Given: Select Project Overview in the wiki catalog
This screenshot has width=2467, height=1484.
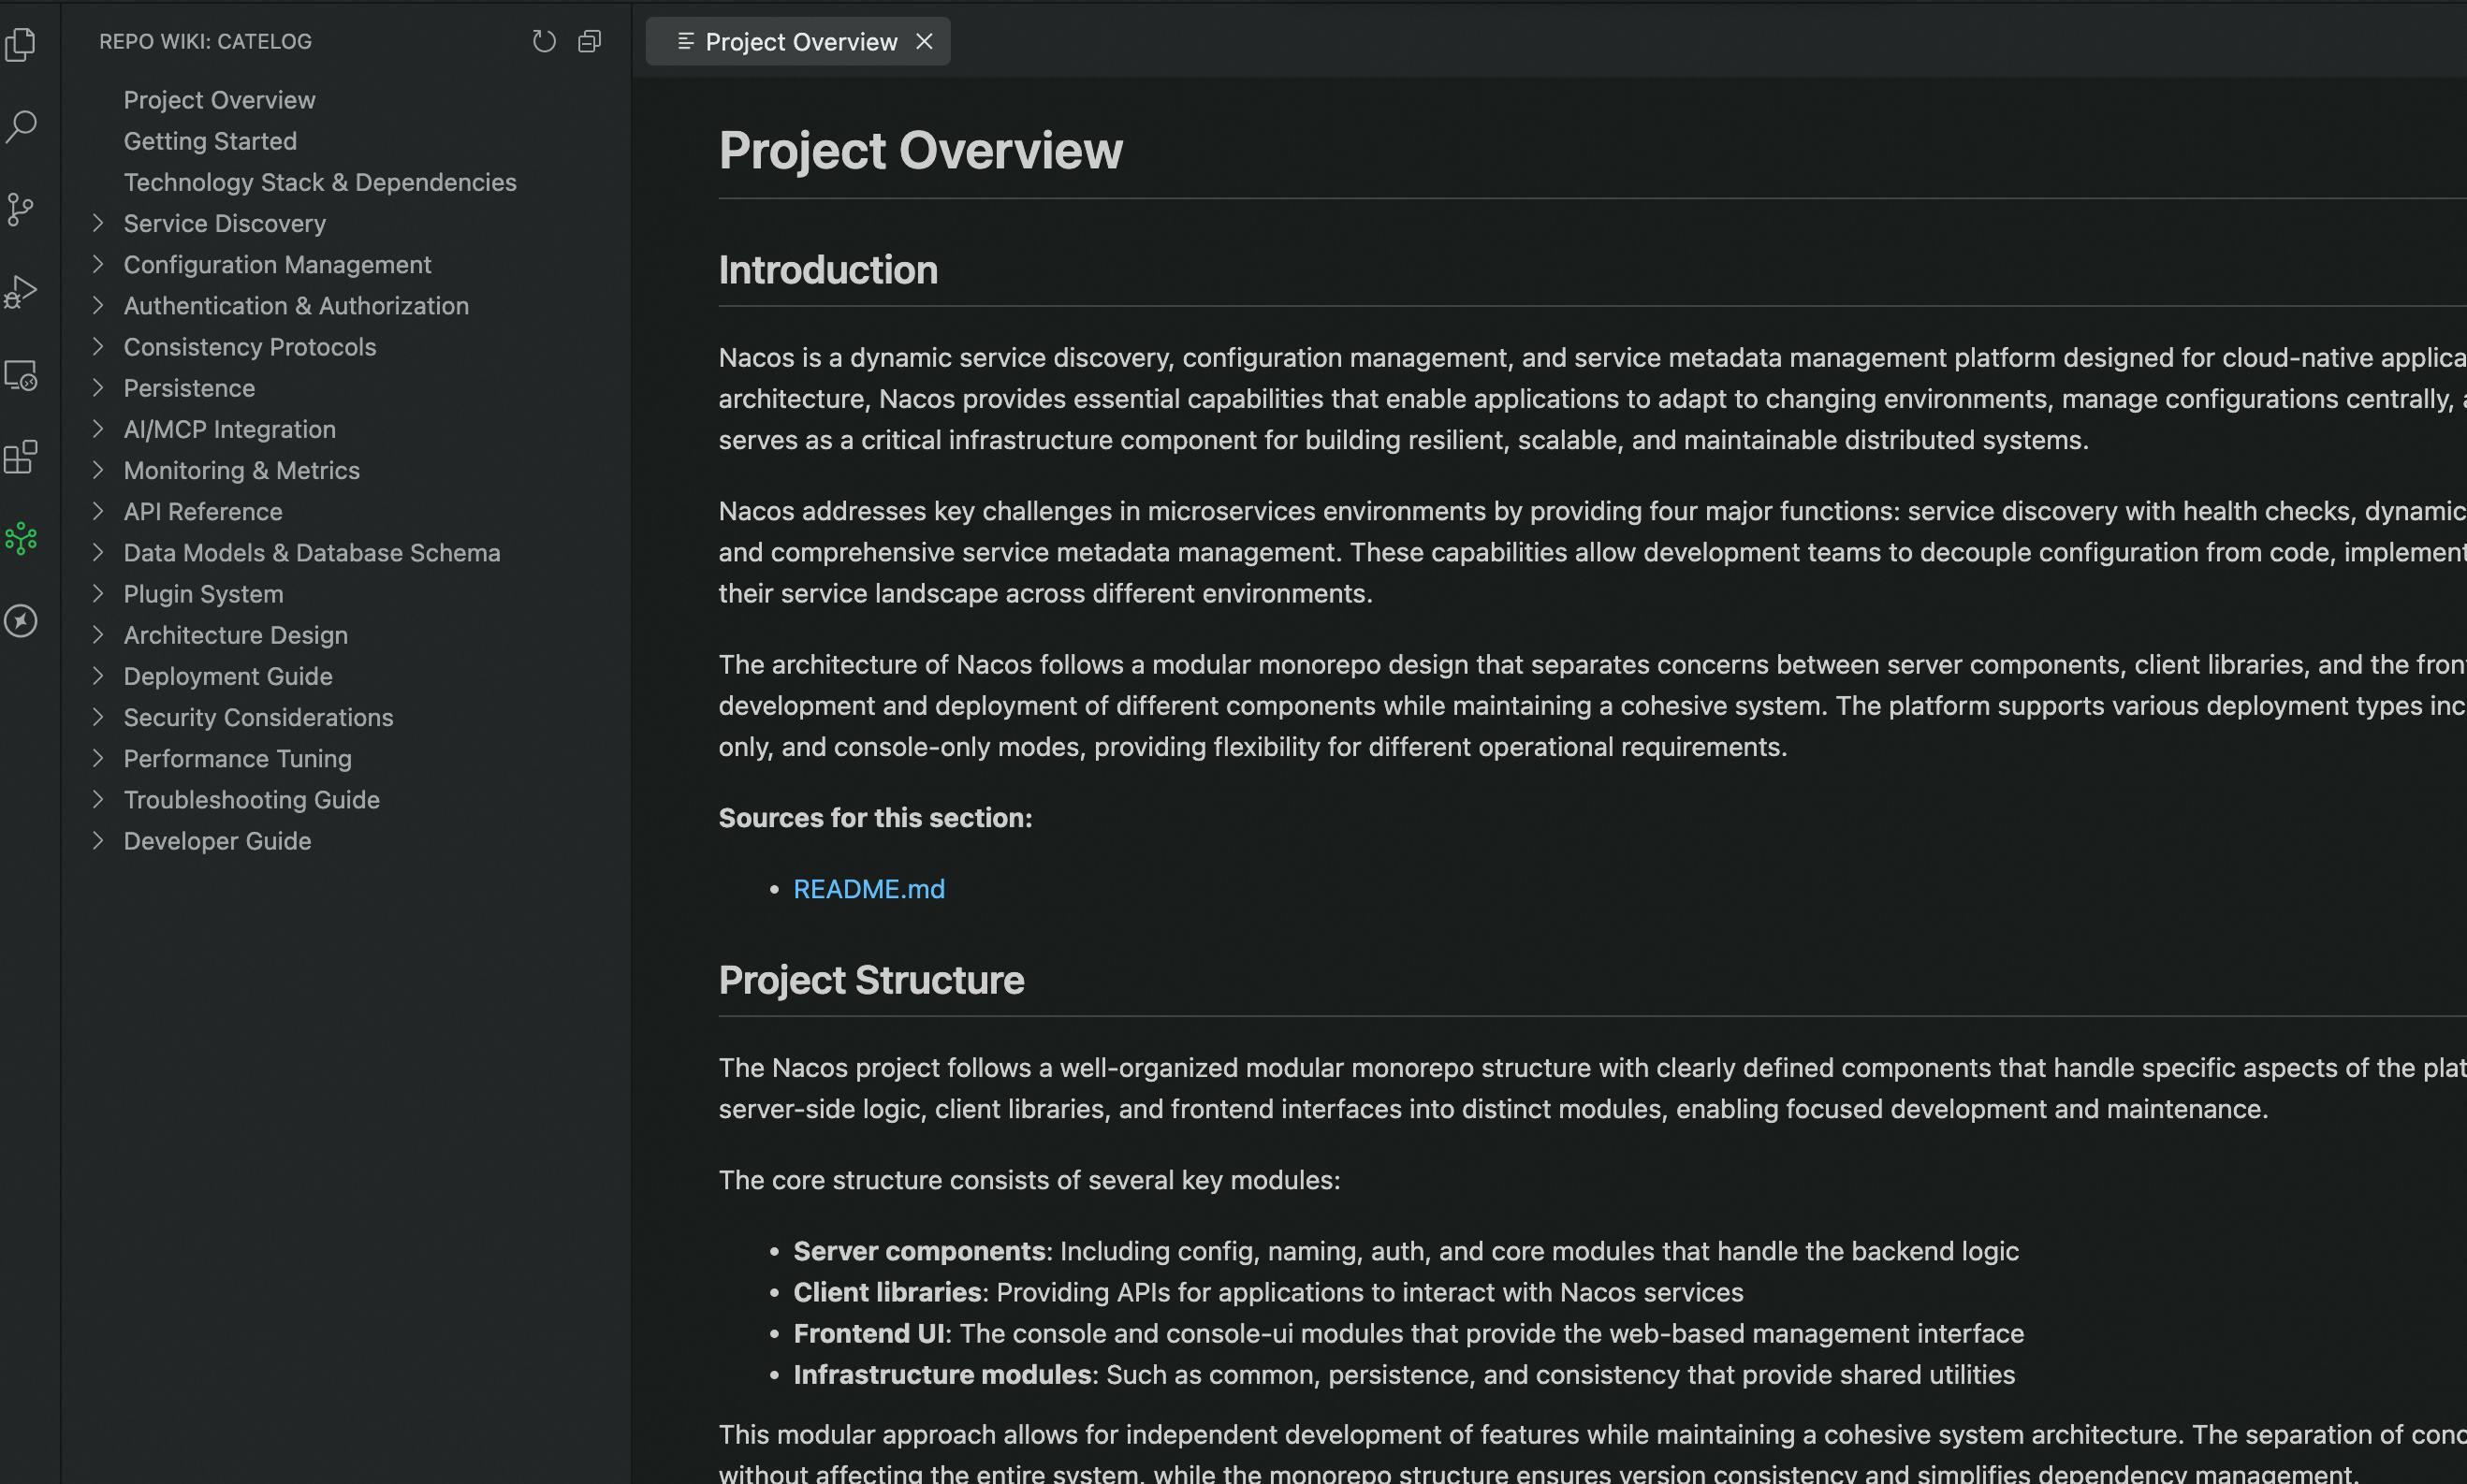Looking at the screenshot, I should (x=219, y=100).
